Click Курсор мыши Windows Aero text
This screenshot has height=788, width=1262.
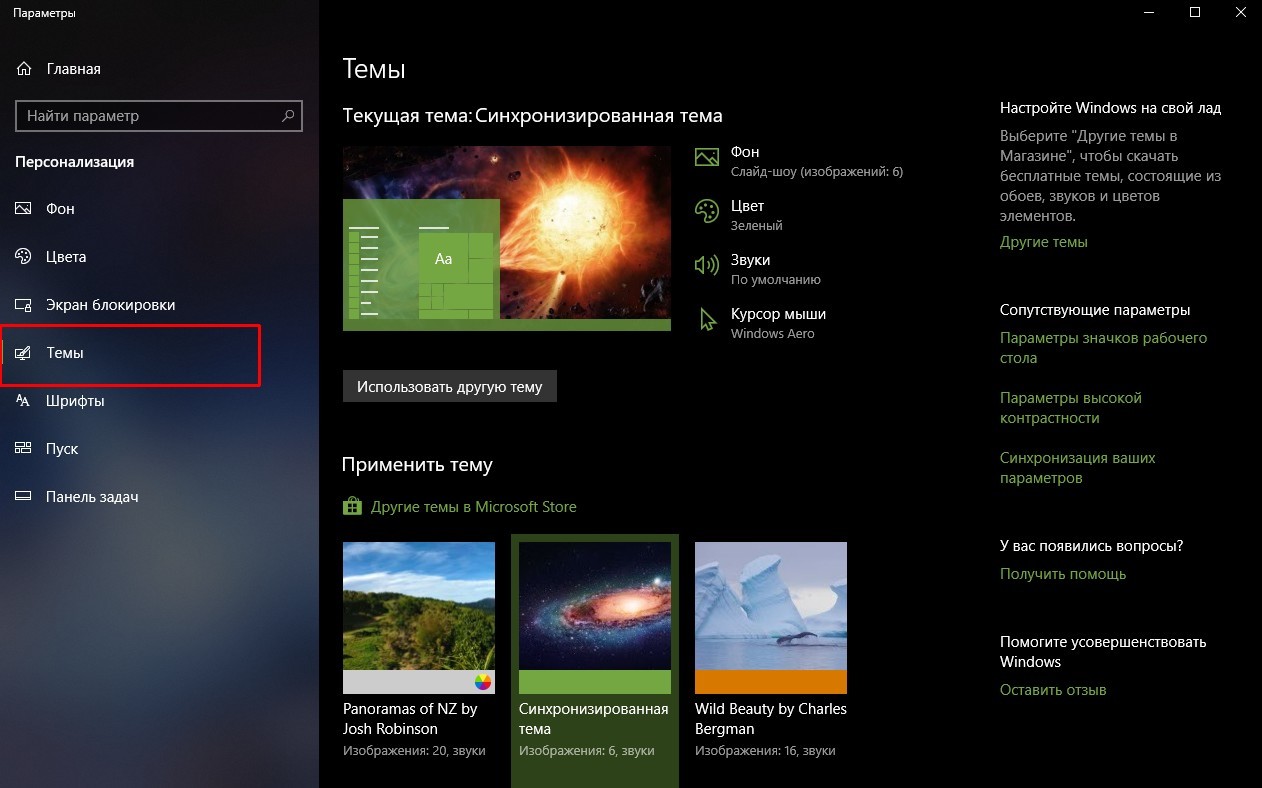pyautogui.click(x=778, y=323)
